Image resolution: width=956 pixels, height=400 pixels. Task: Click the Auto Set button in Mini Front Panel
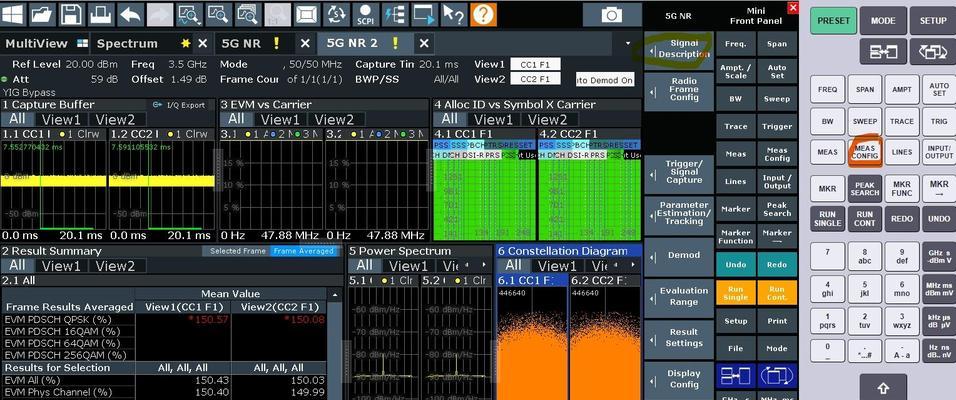pos(777,71)
